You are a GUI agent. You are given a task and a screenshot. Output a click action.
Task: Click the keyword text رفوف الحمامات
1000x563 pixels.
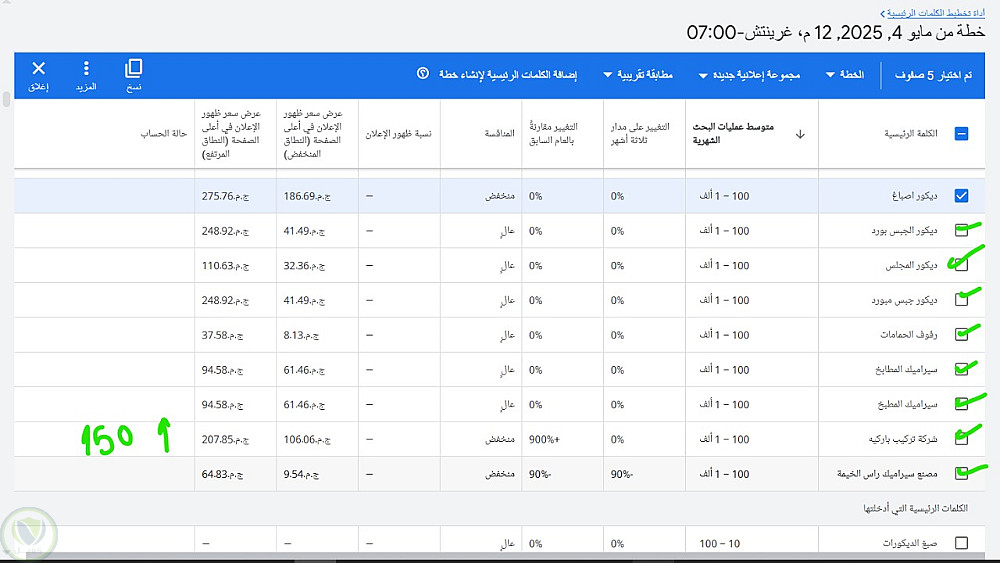(909, 335)
